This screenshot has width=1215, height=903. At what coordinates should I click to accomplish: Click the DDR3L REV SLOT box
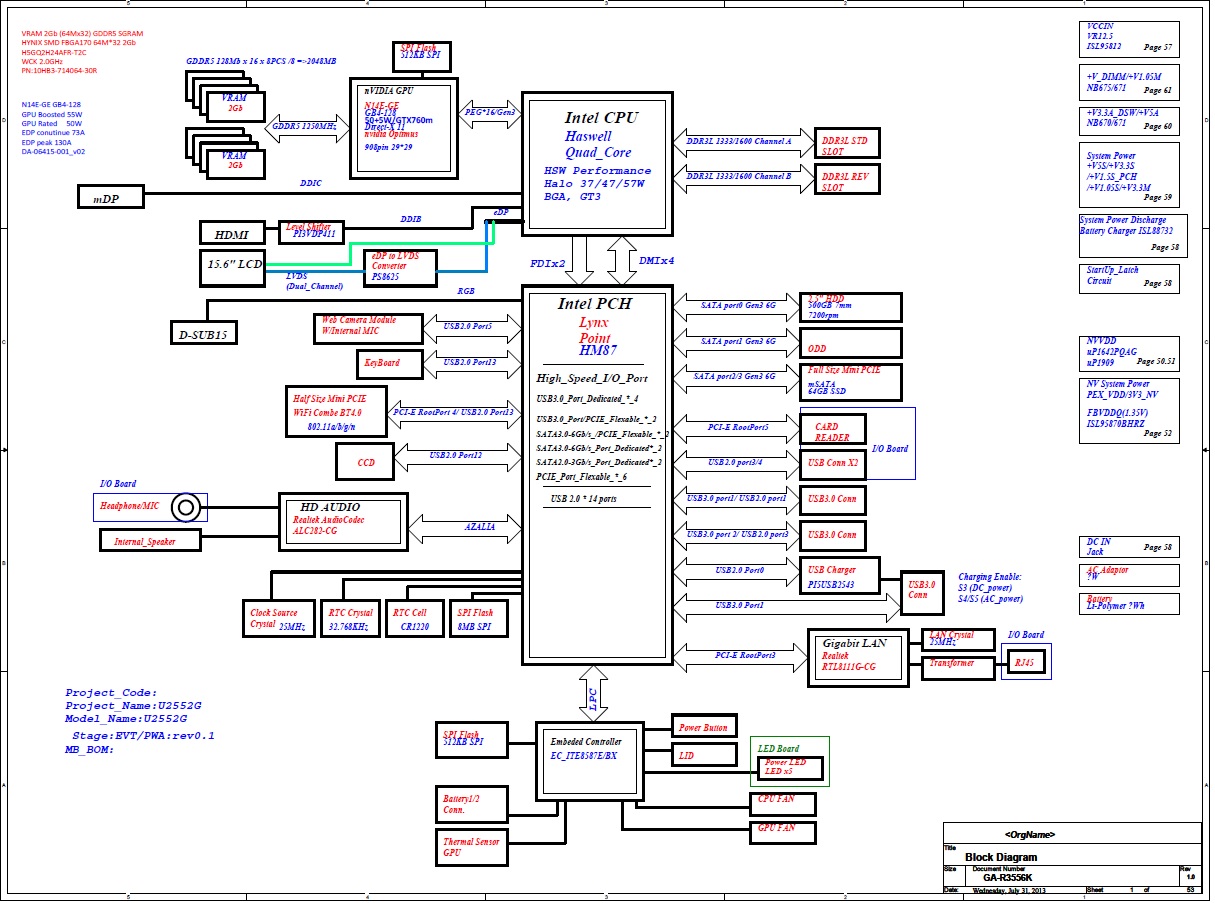849,180
